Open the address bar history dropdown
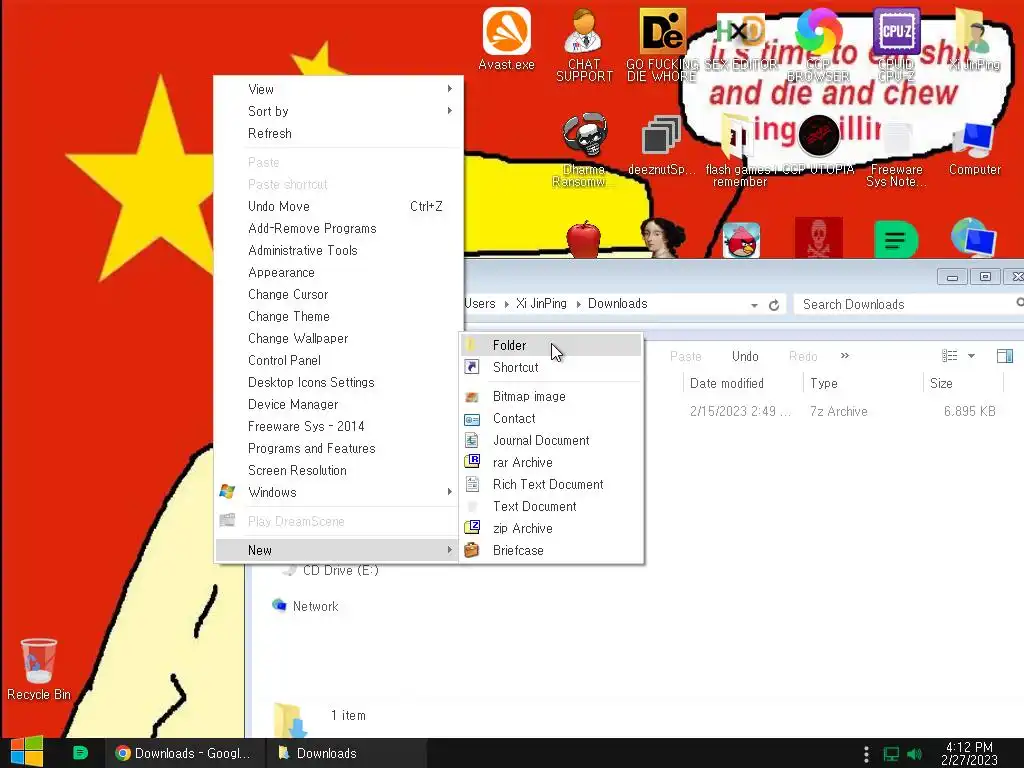This screenshot has height=768, width=1024. click(754, 305)
